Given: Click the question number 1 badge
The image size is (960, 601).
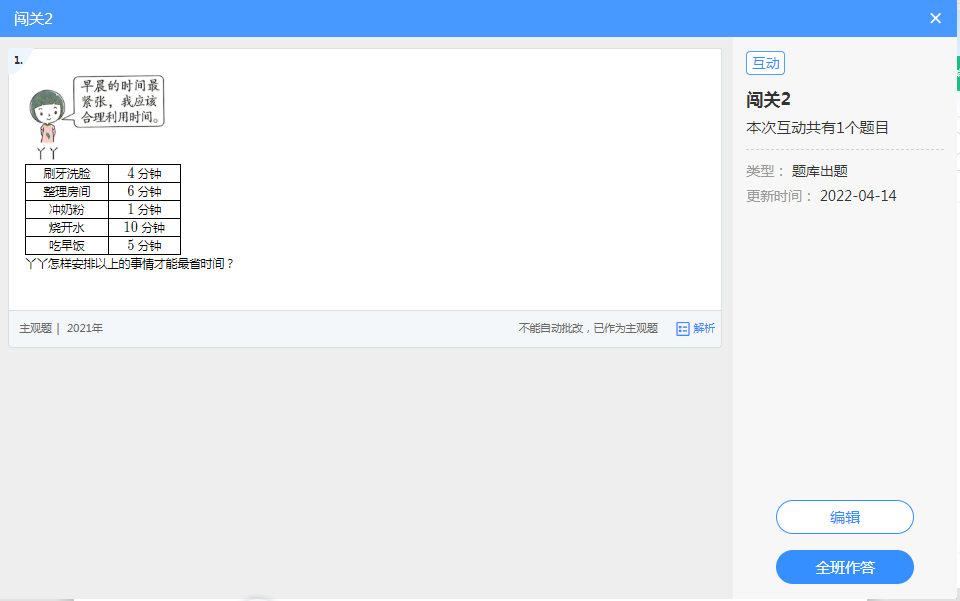Looking at the screenshot, I should (18, 60).
